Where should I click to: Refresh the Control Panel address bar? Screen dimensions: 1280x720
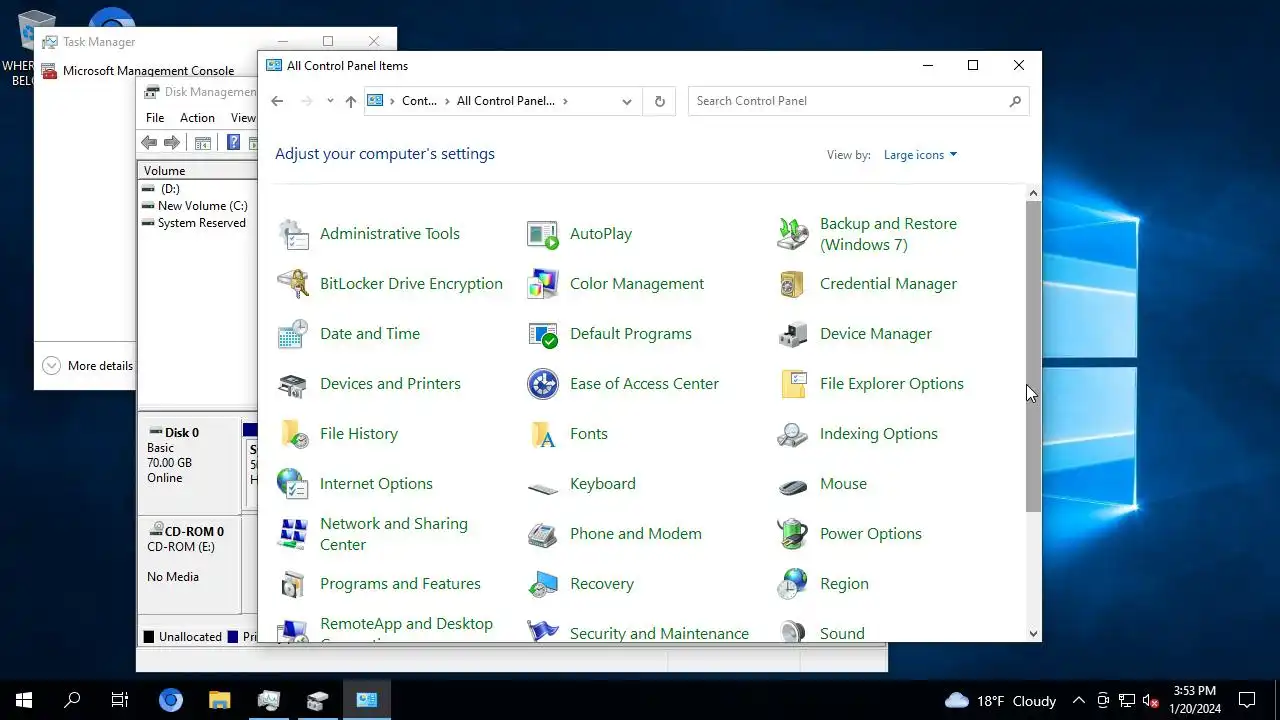(659, 101)
